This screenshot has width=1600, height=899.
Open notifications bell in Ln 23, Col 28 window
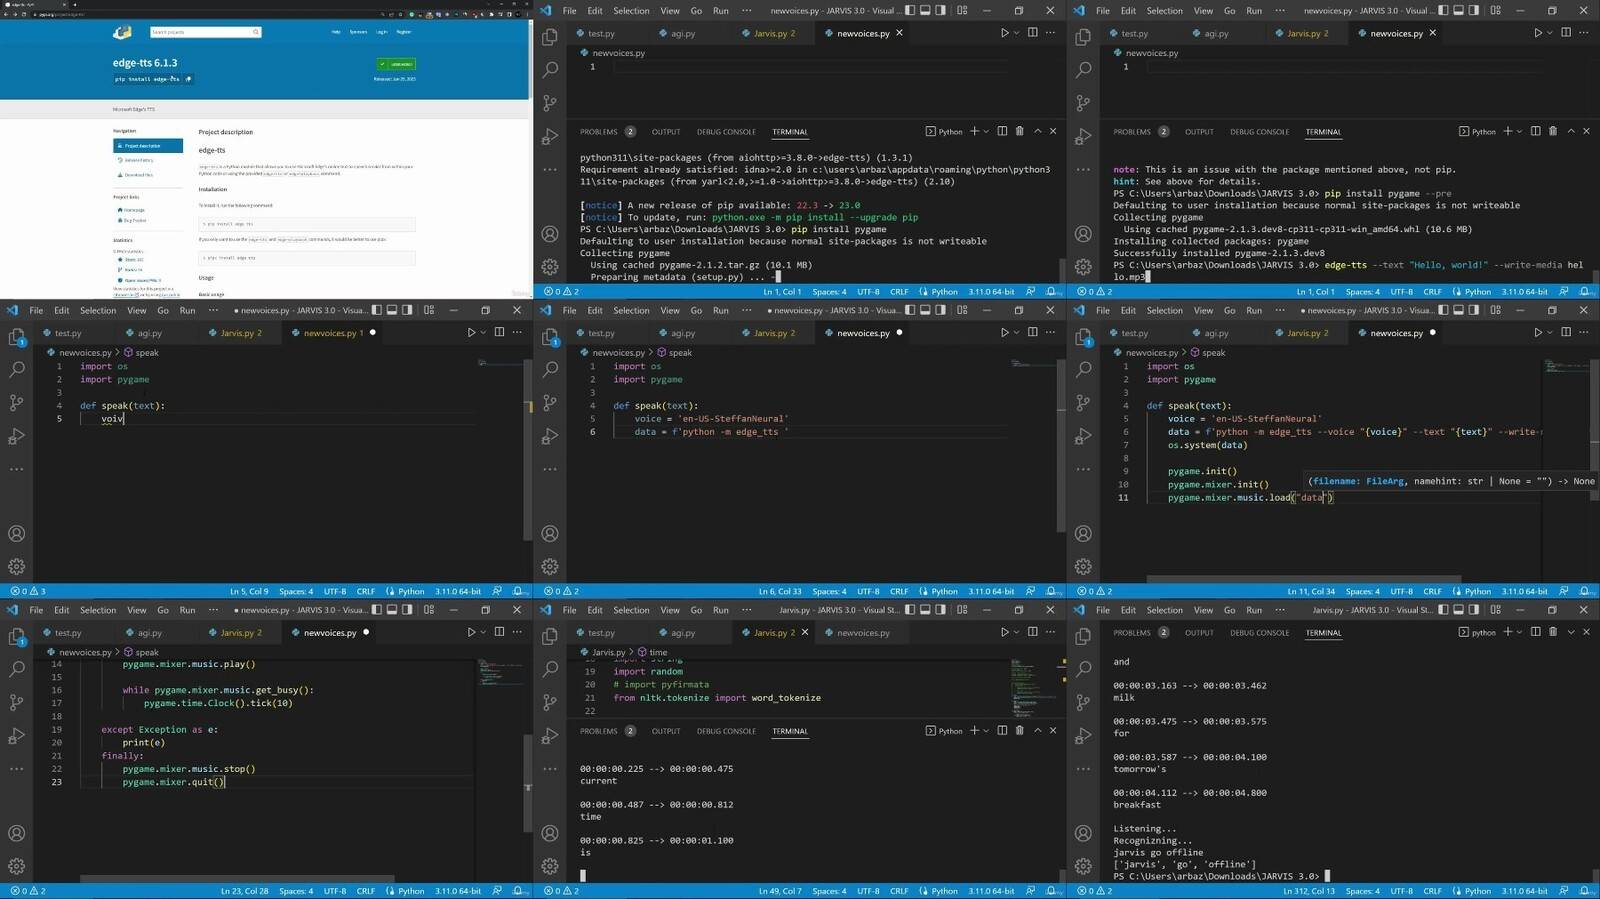coord(518,891)
